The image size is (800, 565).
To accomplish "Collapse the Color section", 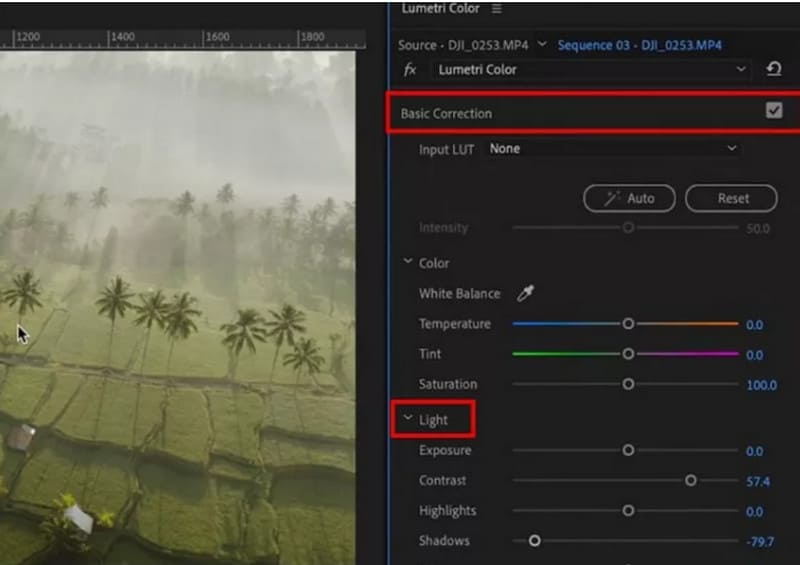I will [x=407, y=263].
